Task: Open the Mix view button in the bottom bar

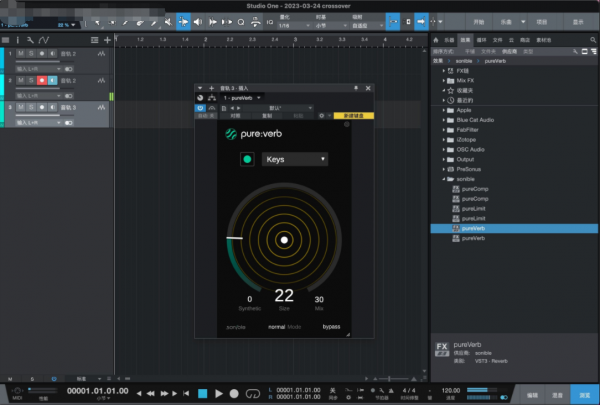Action: pyautogui.click(x=557, y=395)
